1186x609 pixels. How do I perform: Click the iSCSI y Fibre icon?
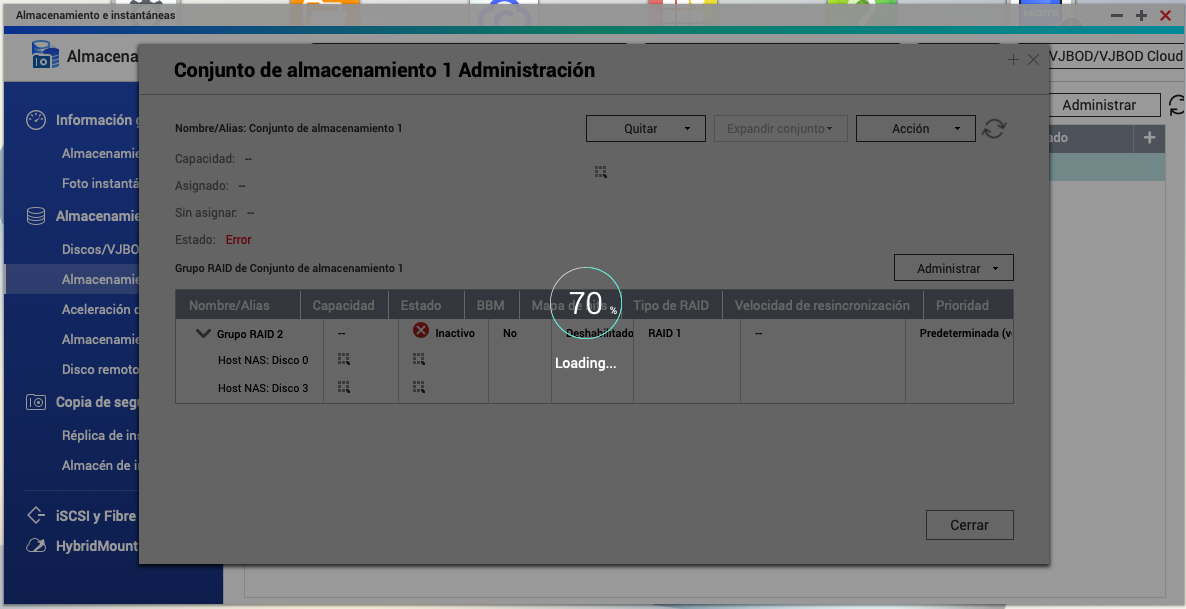click(36, 516)
